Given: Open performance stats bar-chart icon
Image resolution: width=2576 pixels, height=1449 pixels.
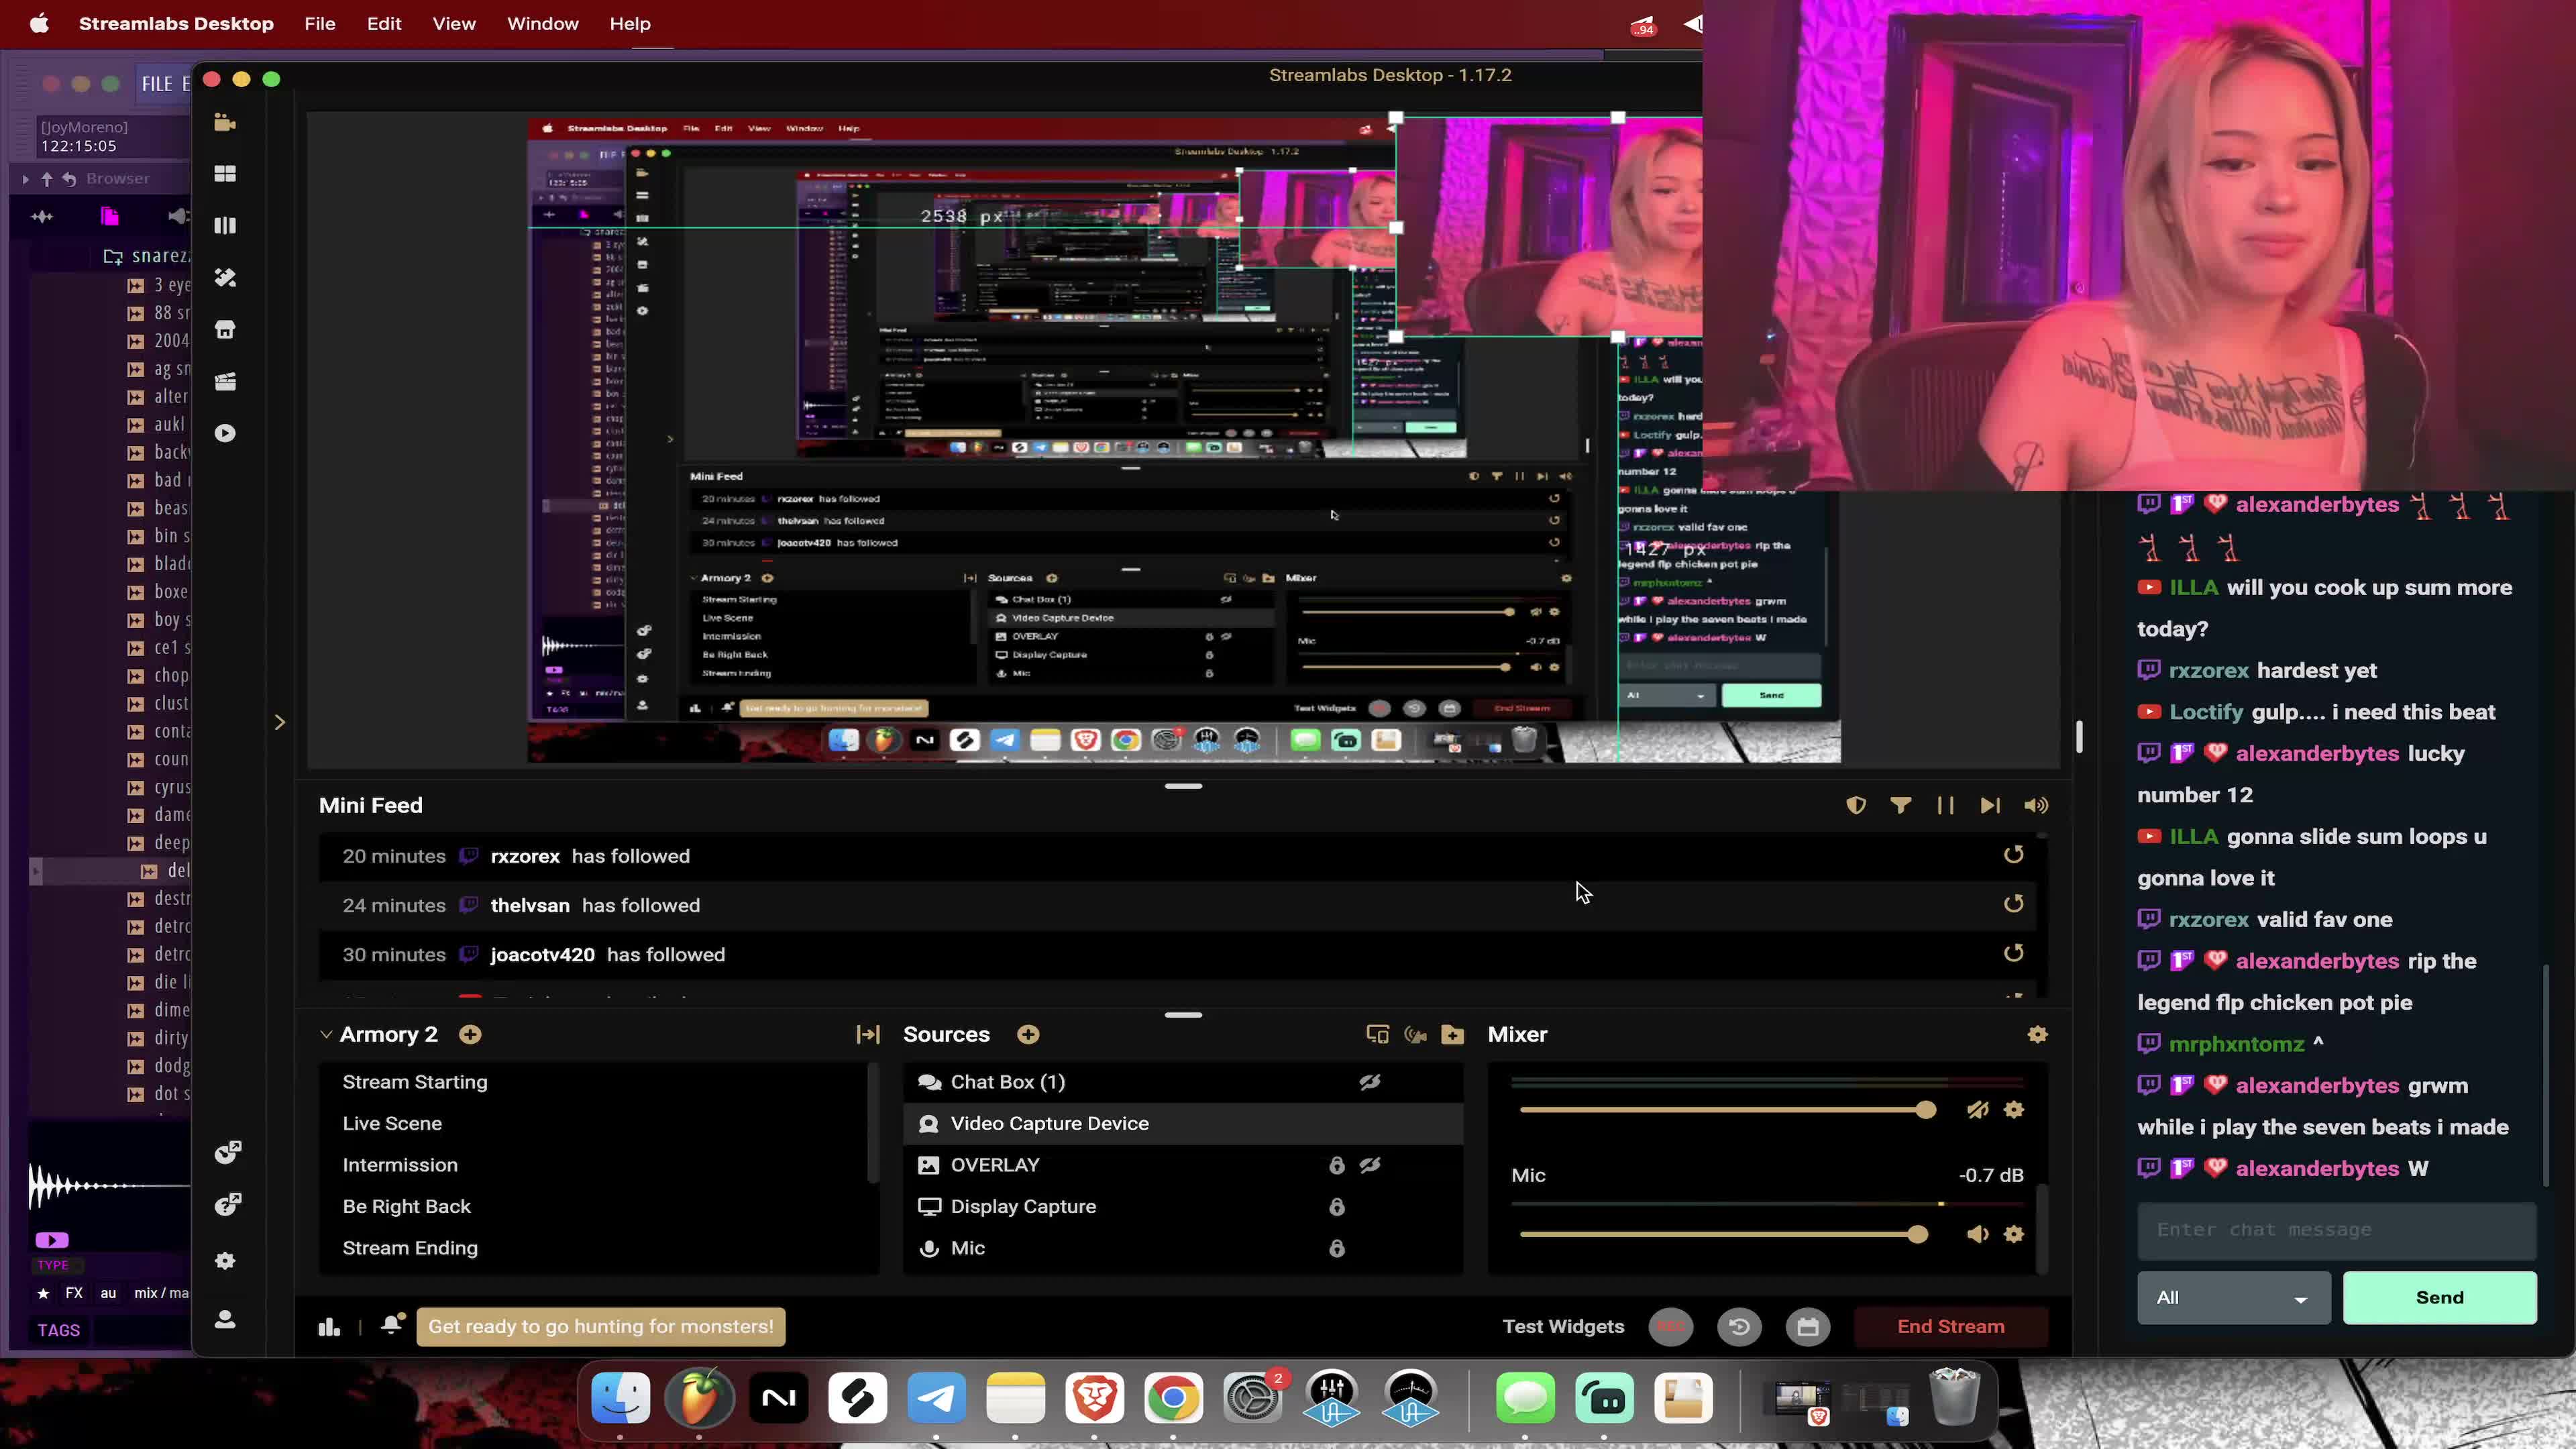Looking at the screenshot, I should click(329, 1327).
